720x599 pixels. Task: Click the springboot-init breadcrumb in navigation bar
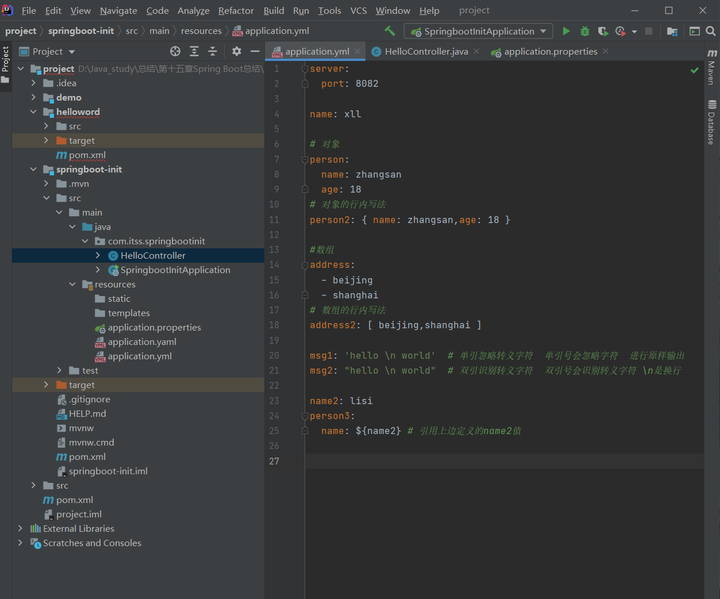(x=81, y=31)
